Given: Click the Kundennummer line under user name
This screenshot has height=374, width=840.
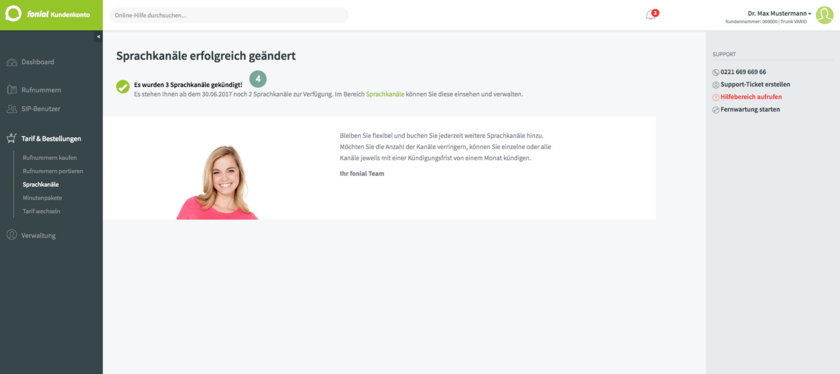Looking at the screenshot, I should pyautogui.click(x=766, y=21).
